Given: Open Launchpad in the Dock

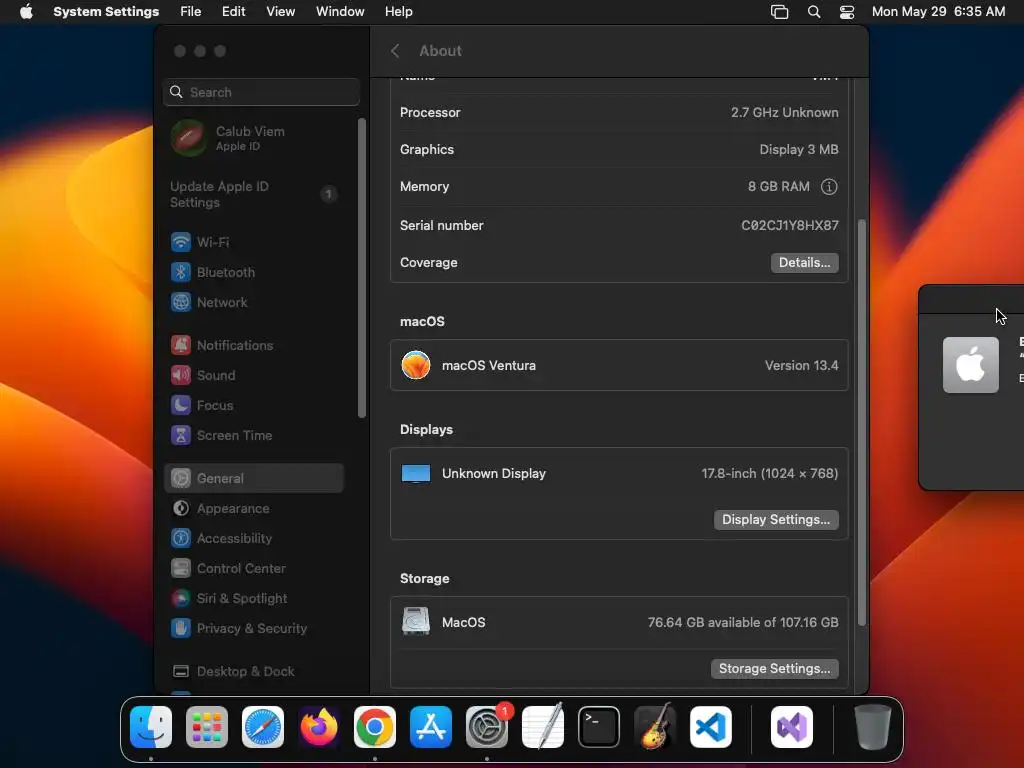Looking at the screenshot, I should 207,727.
